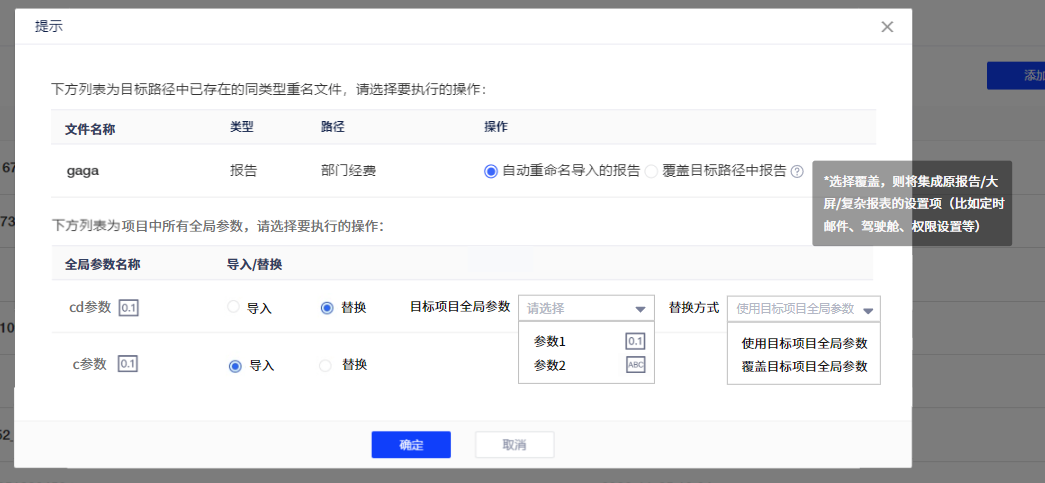Select 参数2 from the dropdown list
The height and width of the screenshot is (483, 1045).
[x=550, y=365]
